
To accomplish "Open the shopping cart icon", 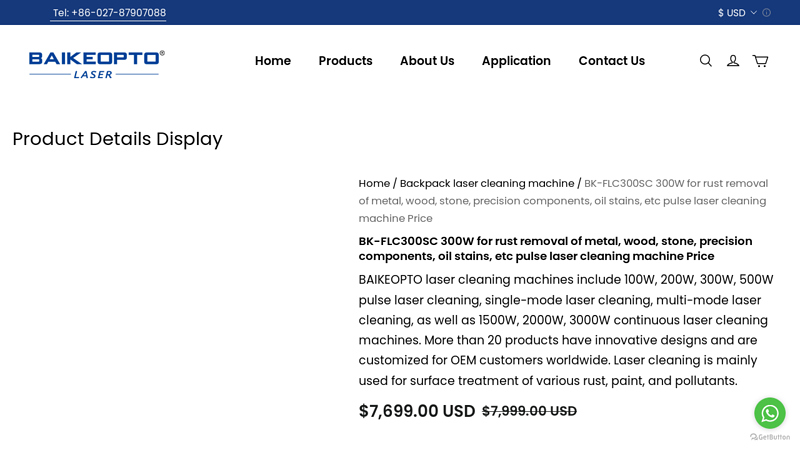I will [760, 61].
